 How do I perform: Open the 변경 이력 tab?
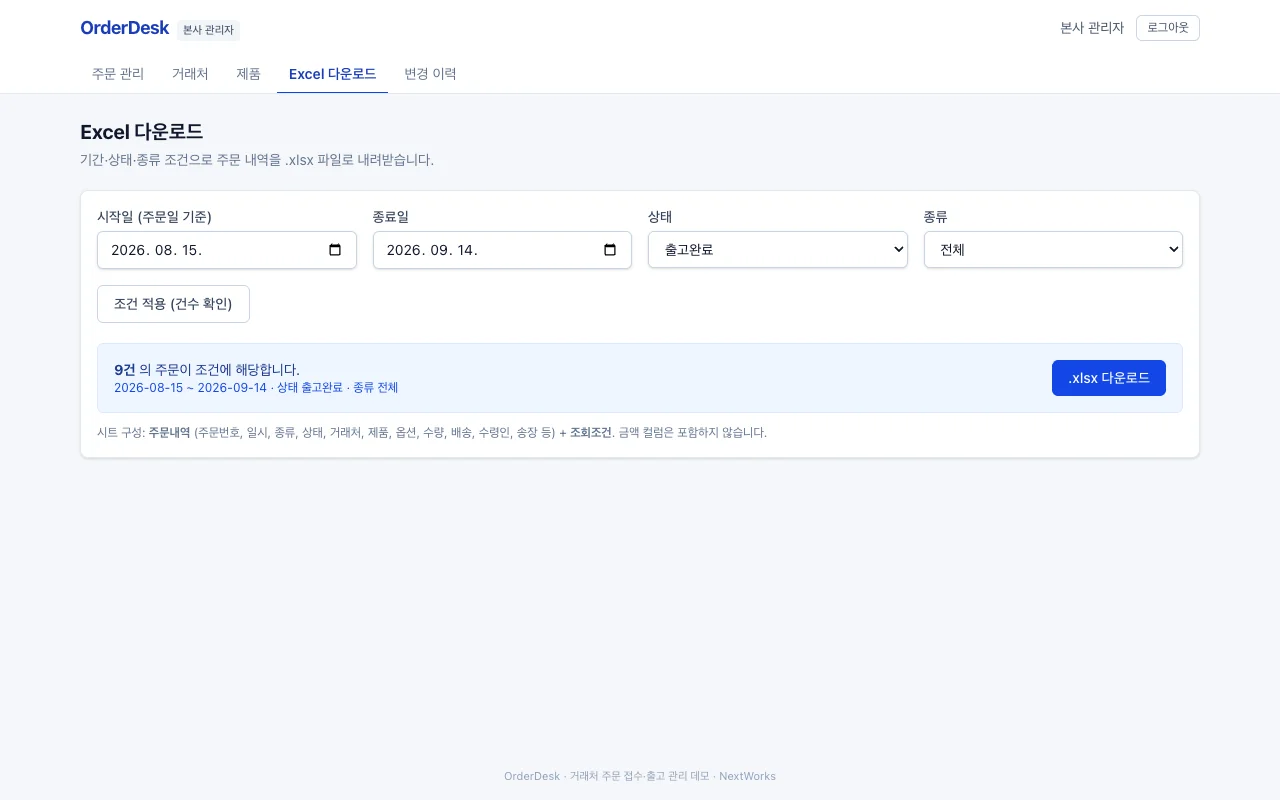(x=430, y=74)
